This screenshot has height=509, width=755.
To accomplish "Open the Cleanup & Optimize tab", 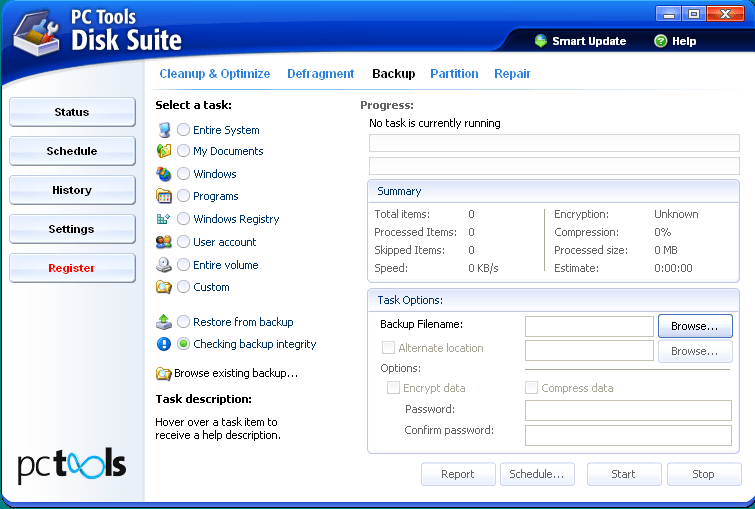I will (214, 74).
